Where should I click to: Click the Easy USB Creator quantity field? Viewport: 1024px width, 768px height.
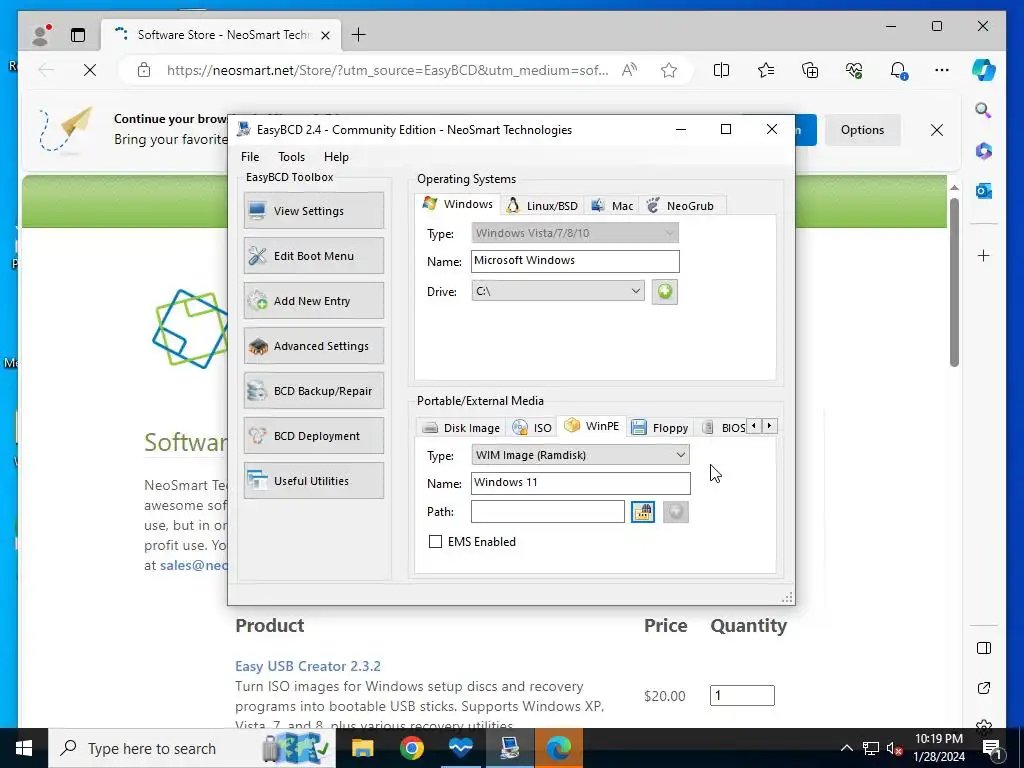point(742,696)
